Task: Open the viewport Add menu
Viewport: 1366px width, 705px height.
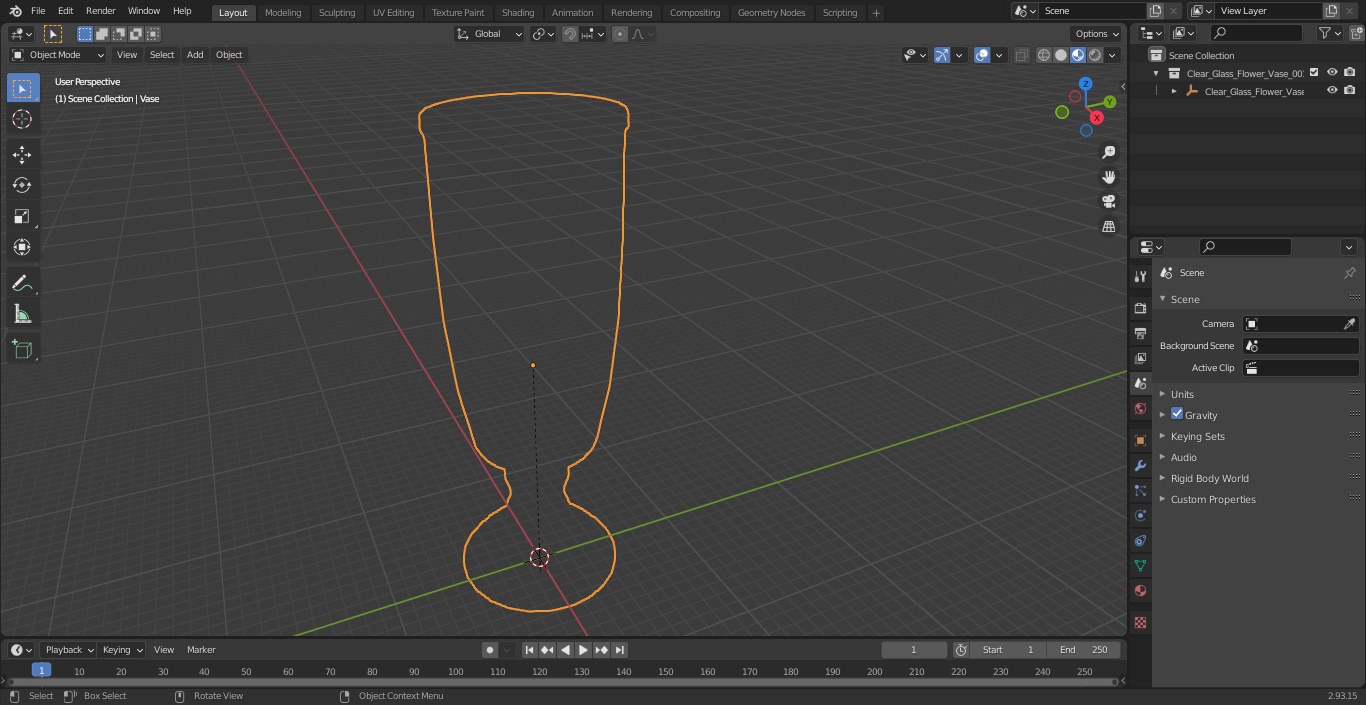Action: (195, 55)
